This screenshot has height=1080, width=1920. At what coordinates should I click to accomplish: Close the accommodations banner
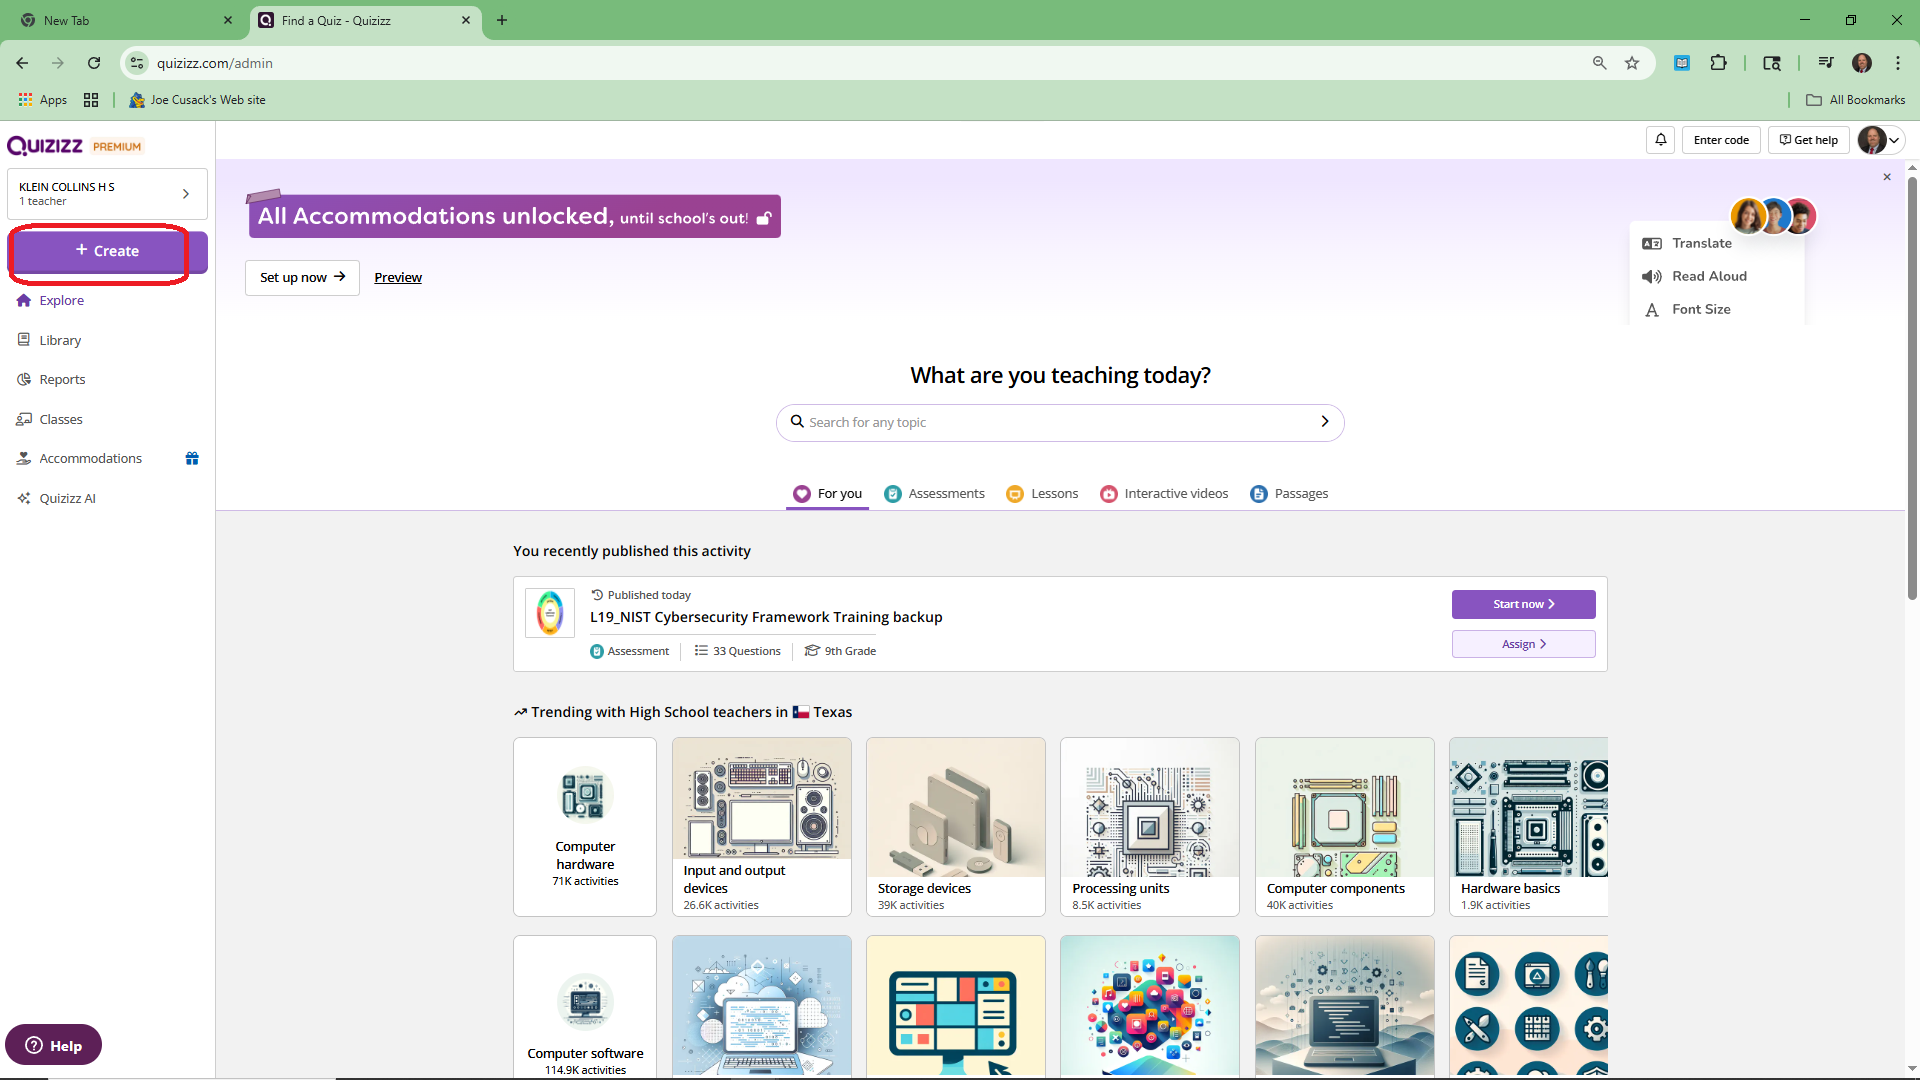[1887, 177]
